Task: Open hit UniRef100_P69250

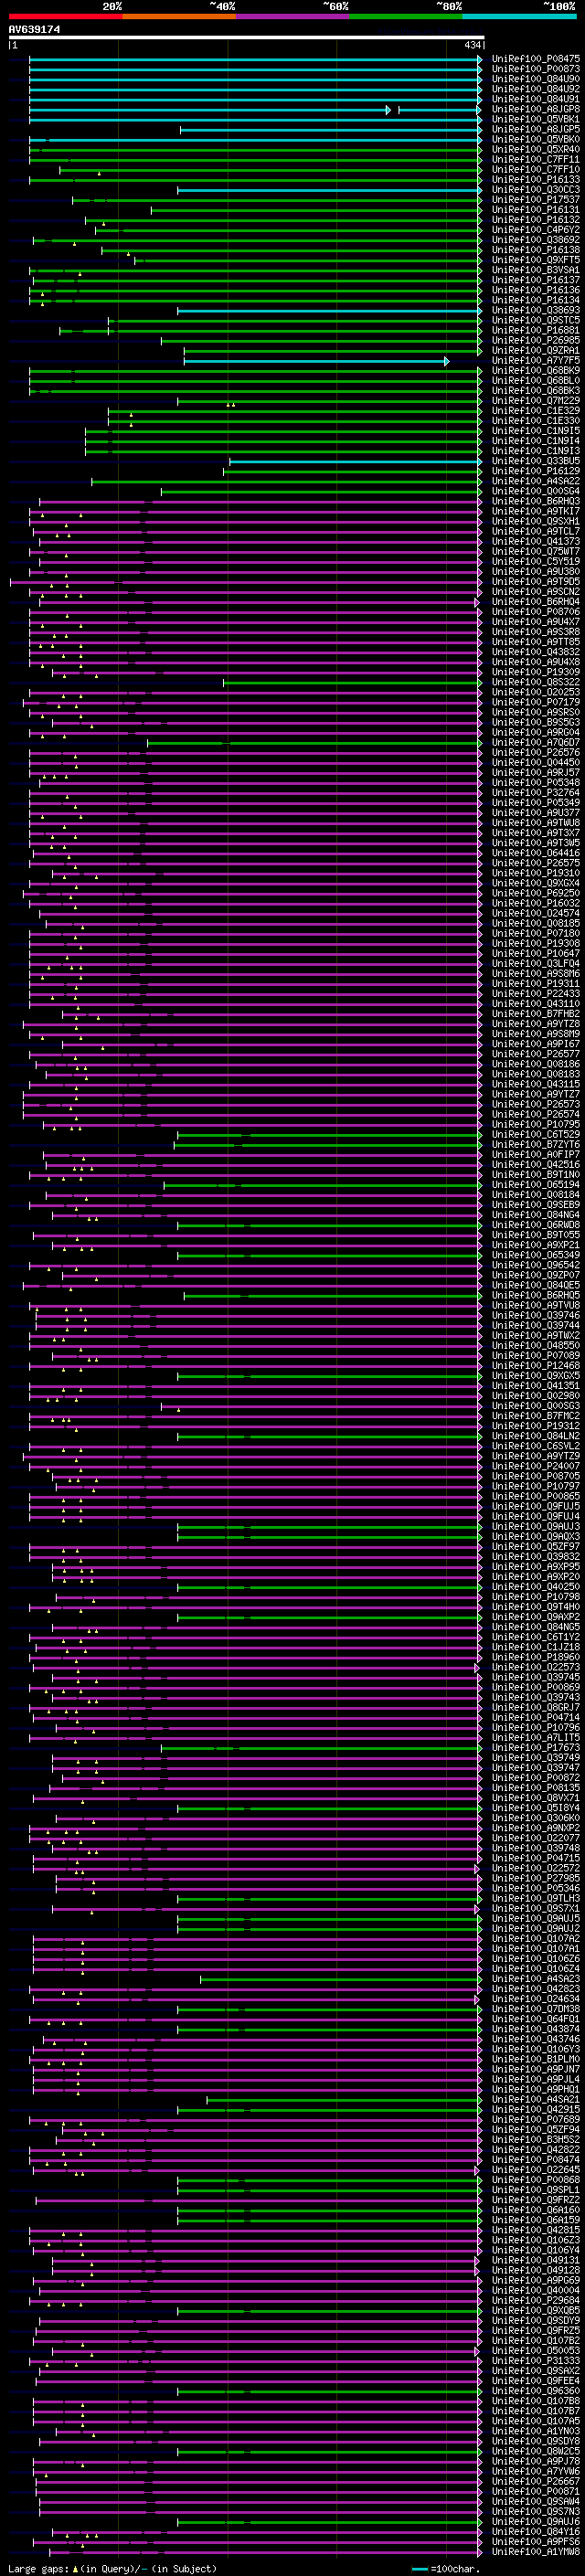Action: [x=535, y=893]
